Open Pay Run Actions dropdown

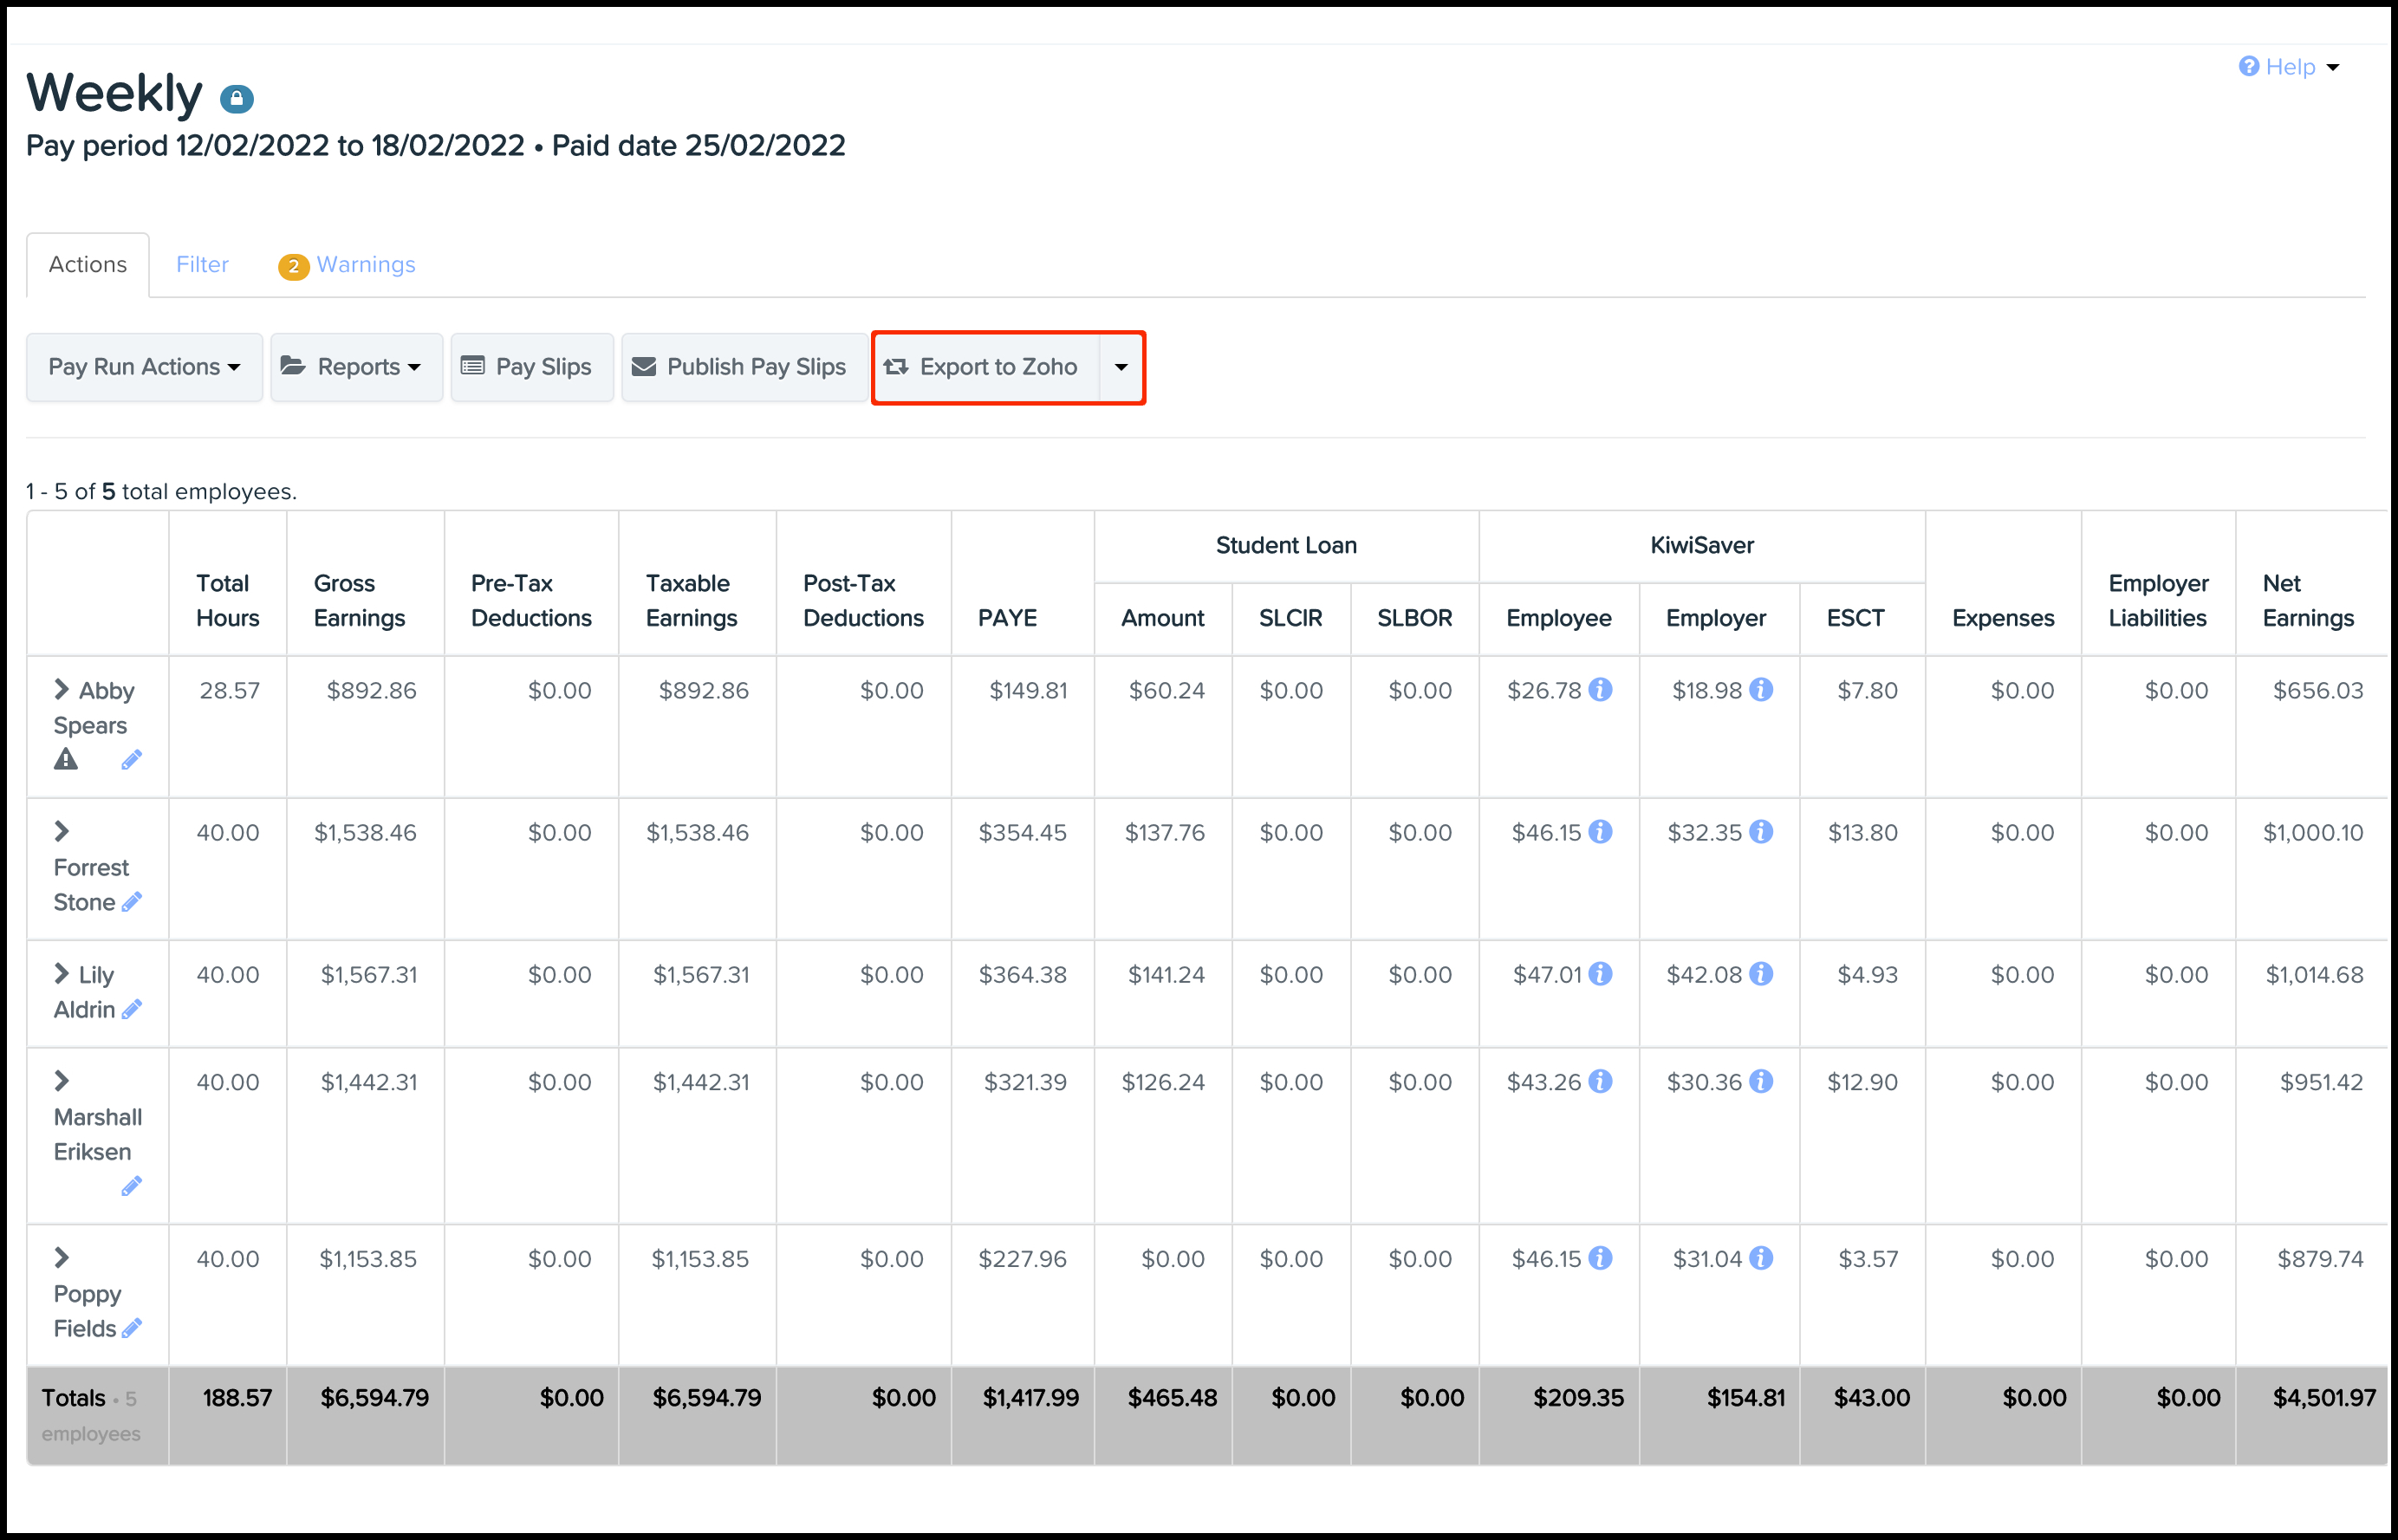point(144,367)
